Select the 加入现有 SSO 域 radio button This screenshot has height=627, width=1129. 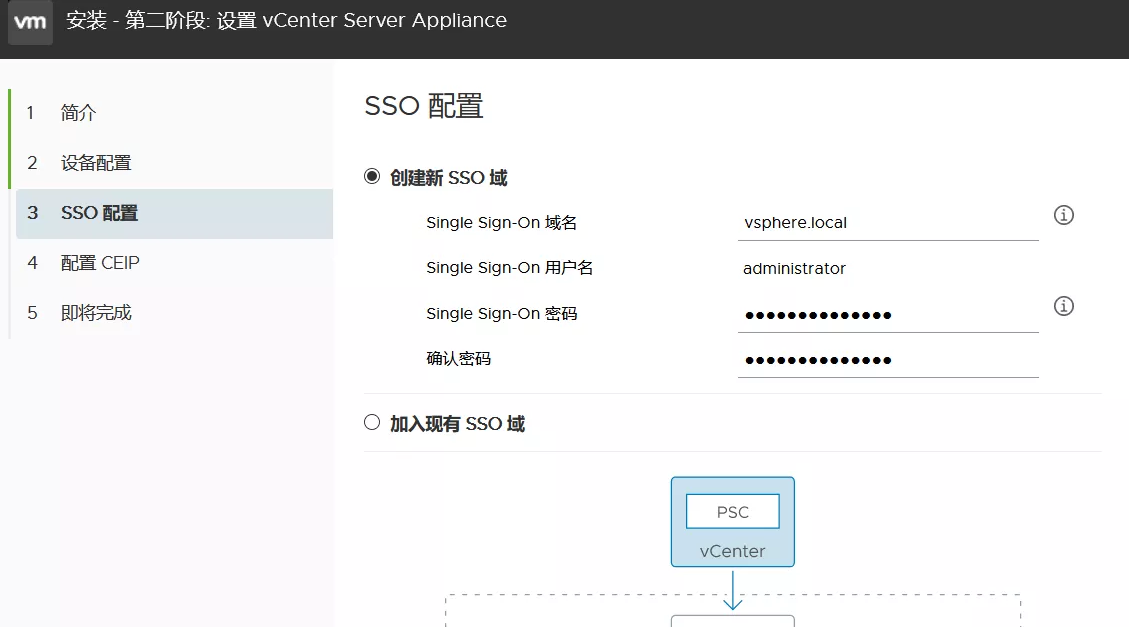[372, 423]
